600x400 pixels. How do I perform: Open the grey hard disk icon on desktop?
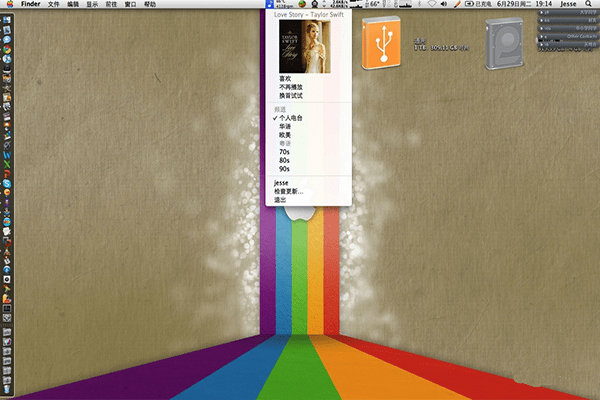[x=504, y=44]
